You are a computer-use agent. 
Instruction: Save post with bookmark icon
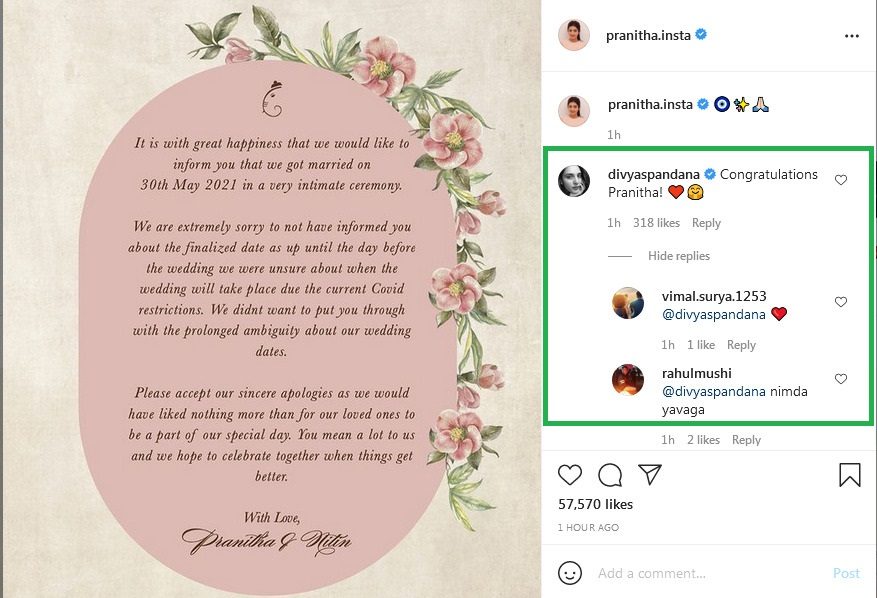pos(850,475)
